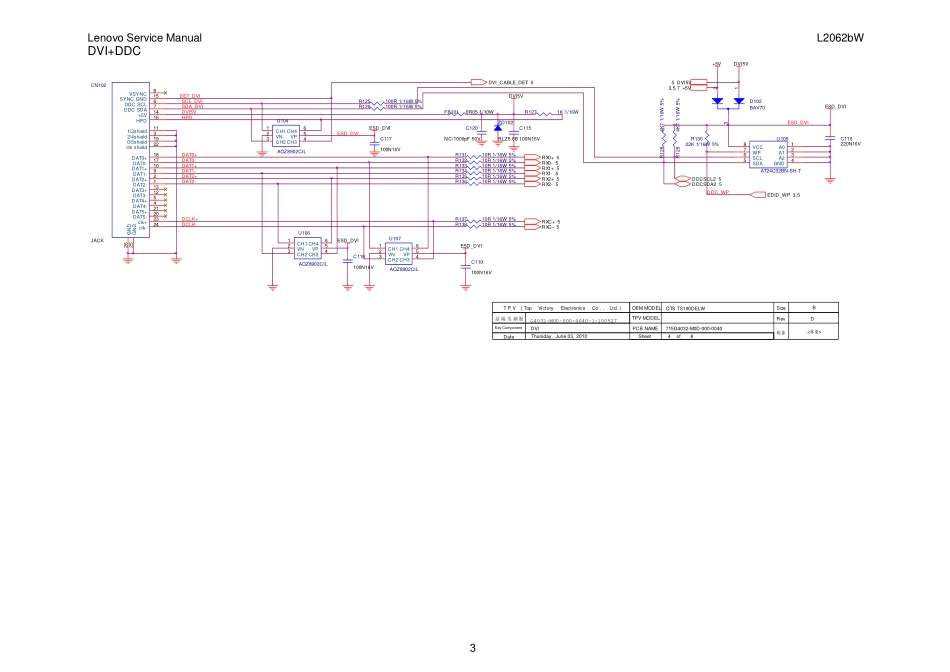Click the page number 3 at bottom

473,648
